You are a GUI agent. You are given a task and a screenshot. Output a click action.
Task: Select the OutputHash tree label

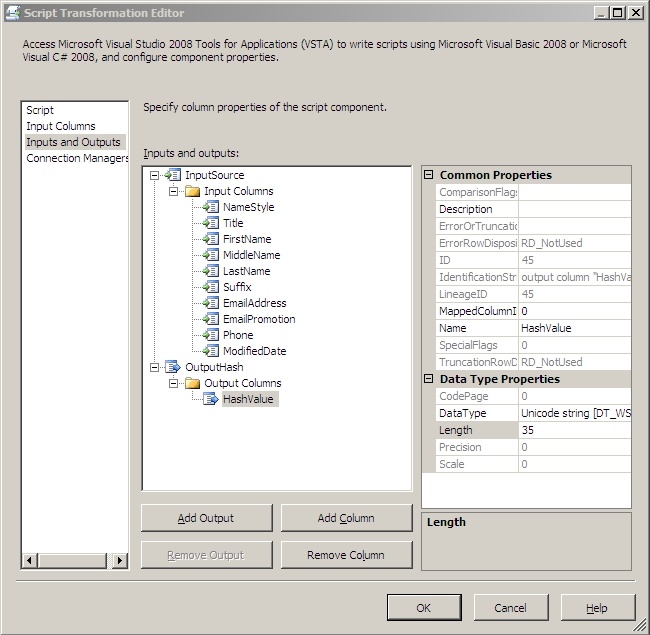click(x=214, y=367)
